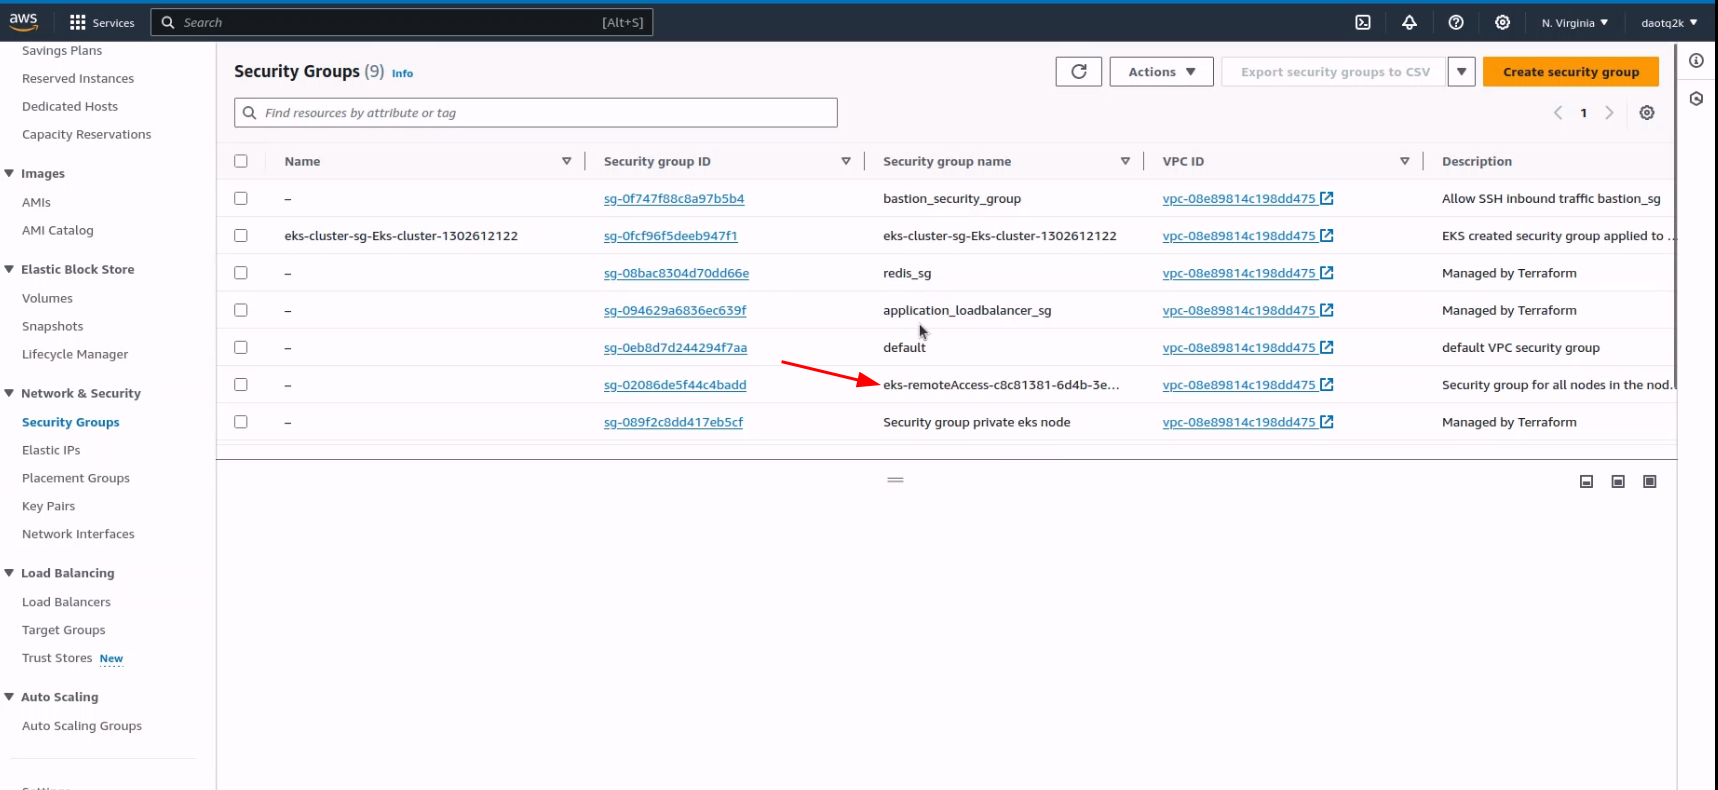The width and height of the screenshot is (1718, 790).
Task: Click the eks-remoteAccess-c8c81381 group name
Action: [1001, 385]
